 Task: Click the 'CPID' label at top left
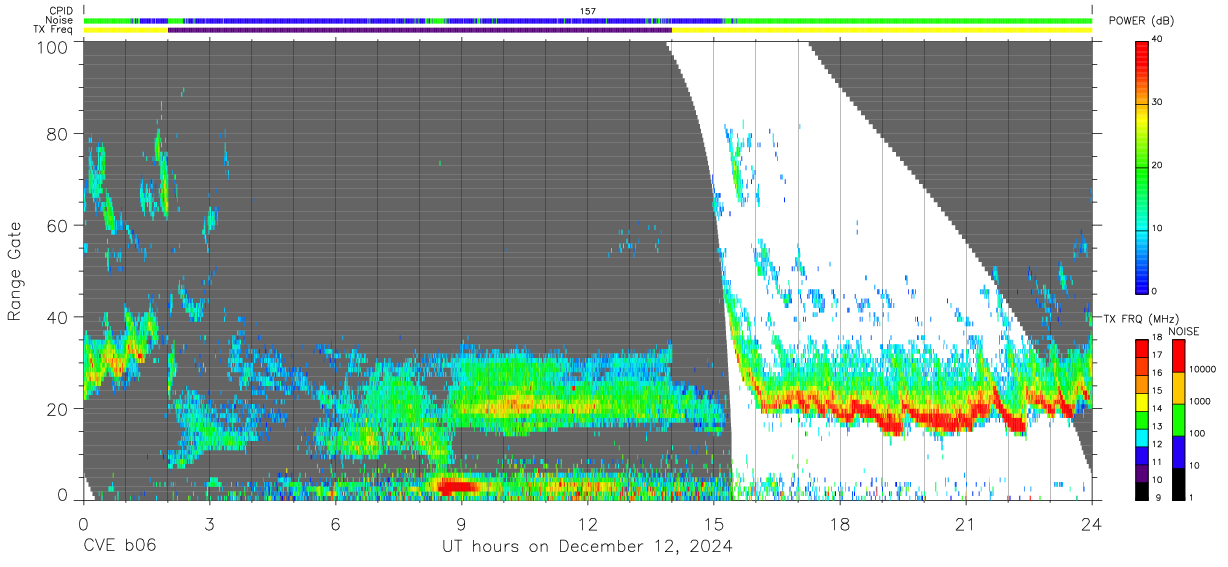tap(61, 10)
